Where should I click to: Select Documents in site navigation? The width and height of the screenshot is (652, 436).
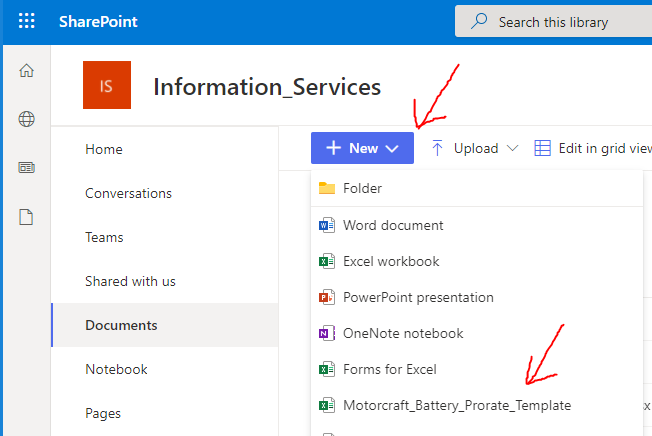pyautogui.click(x=165, y=325)
